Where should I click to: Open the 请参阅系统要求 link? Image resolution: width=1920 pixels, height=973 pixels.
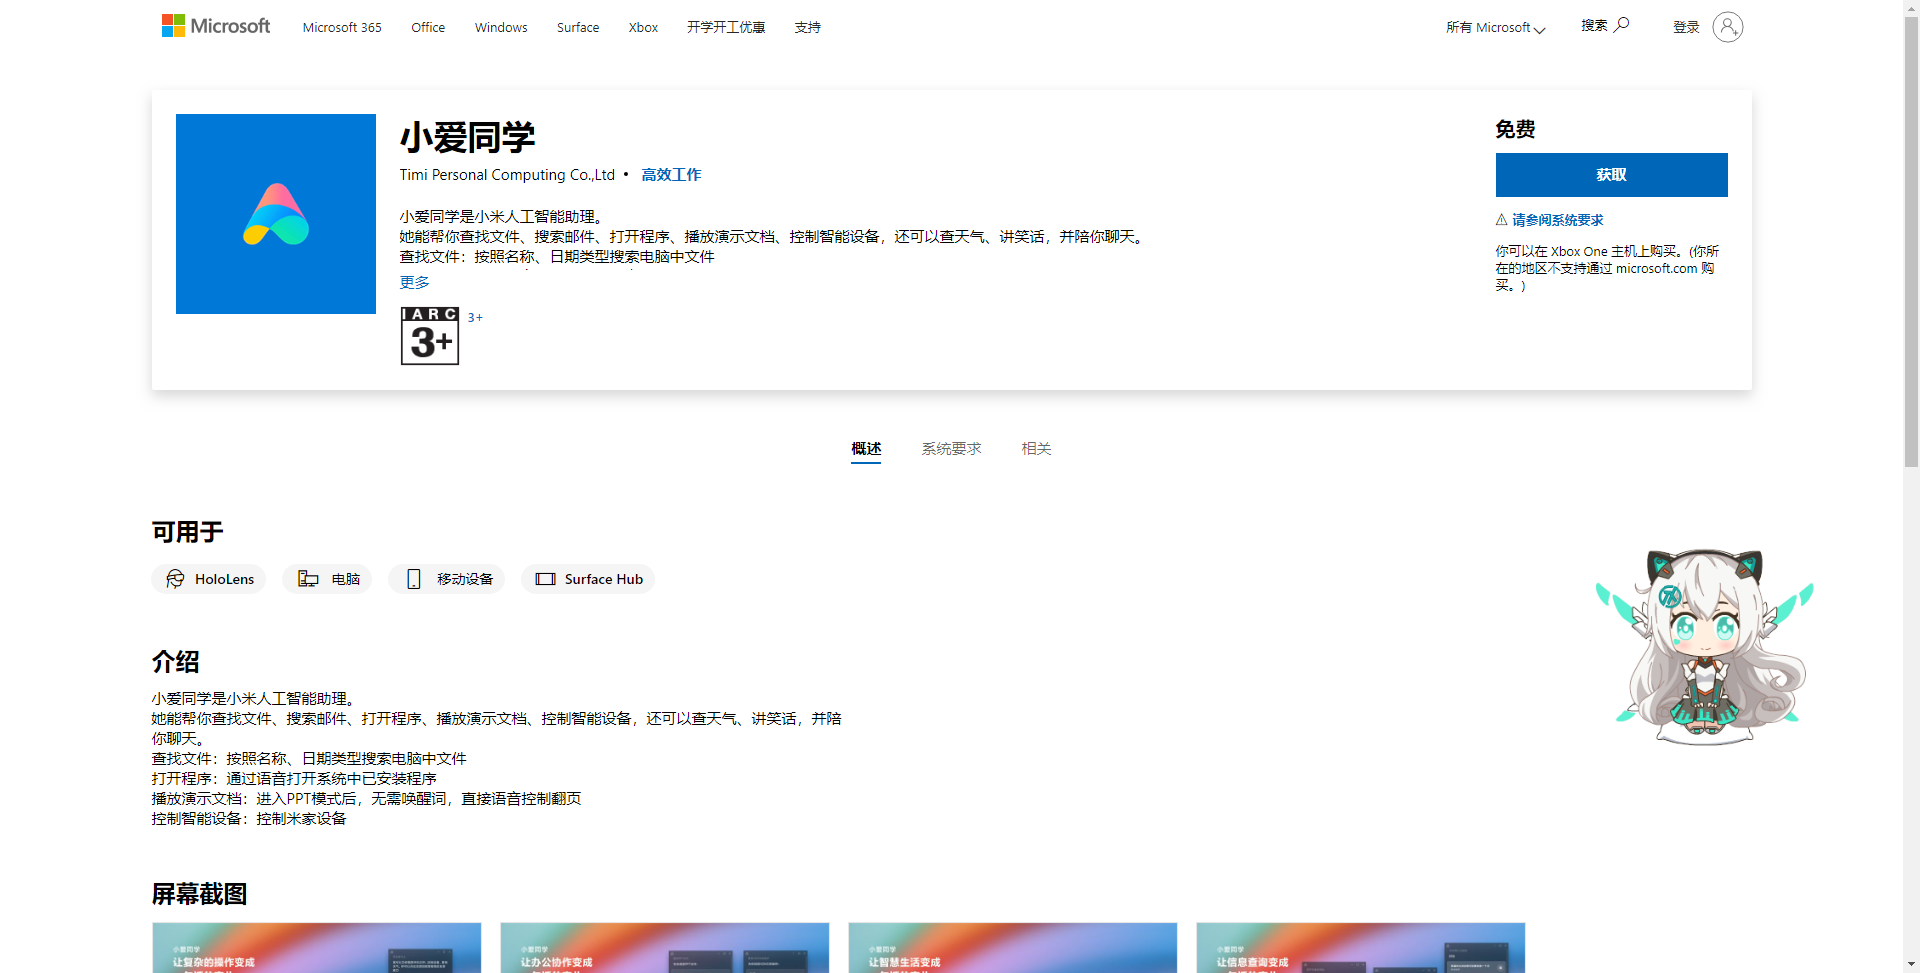pyautogui.click(x=1557, y=220)
